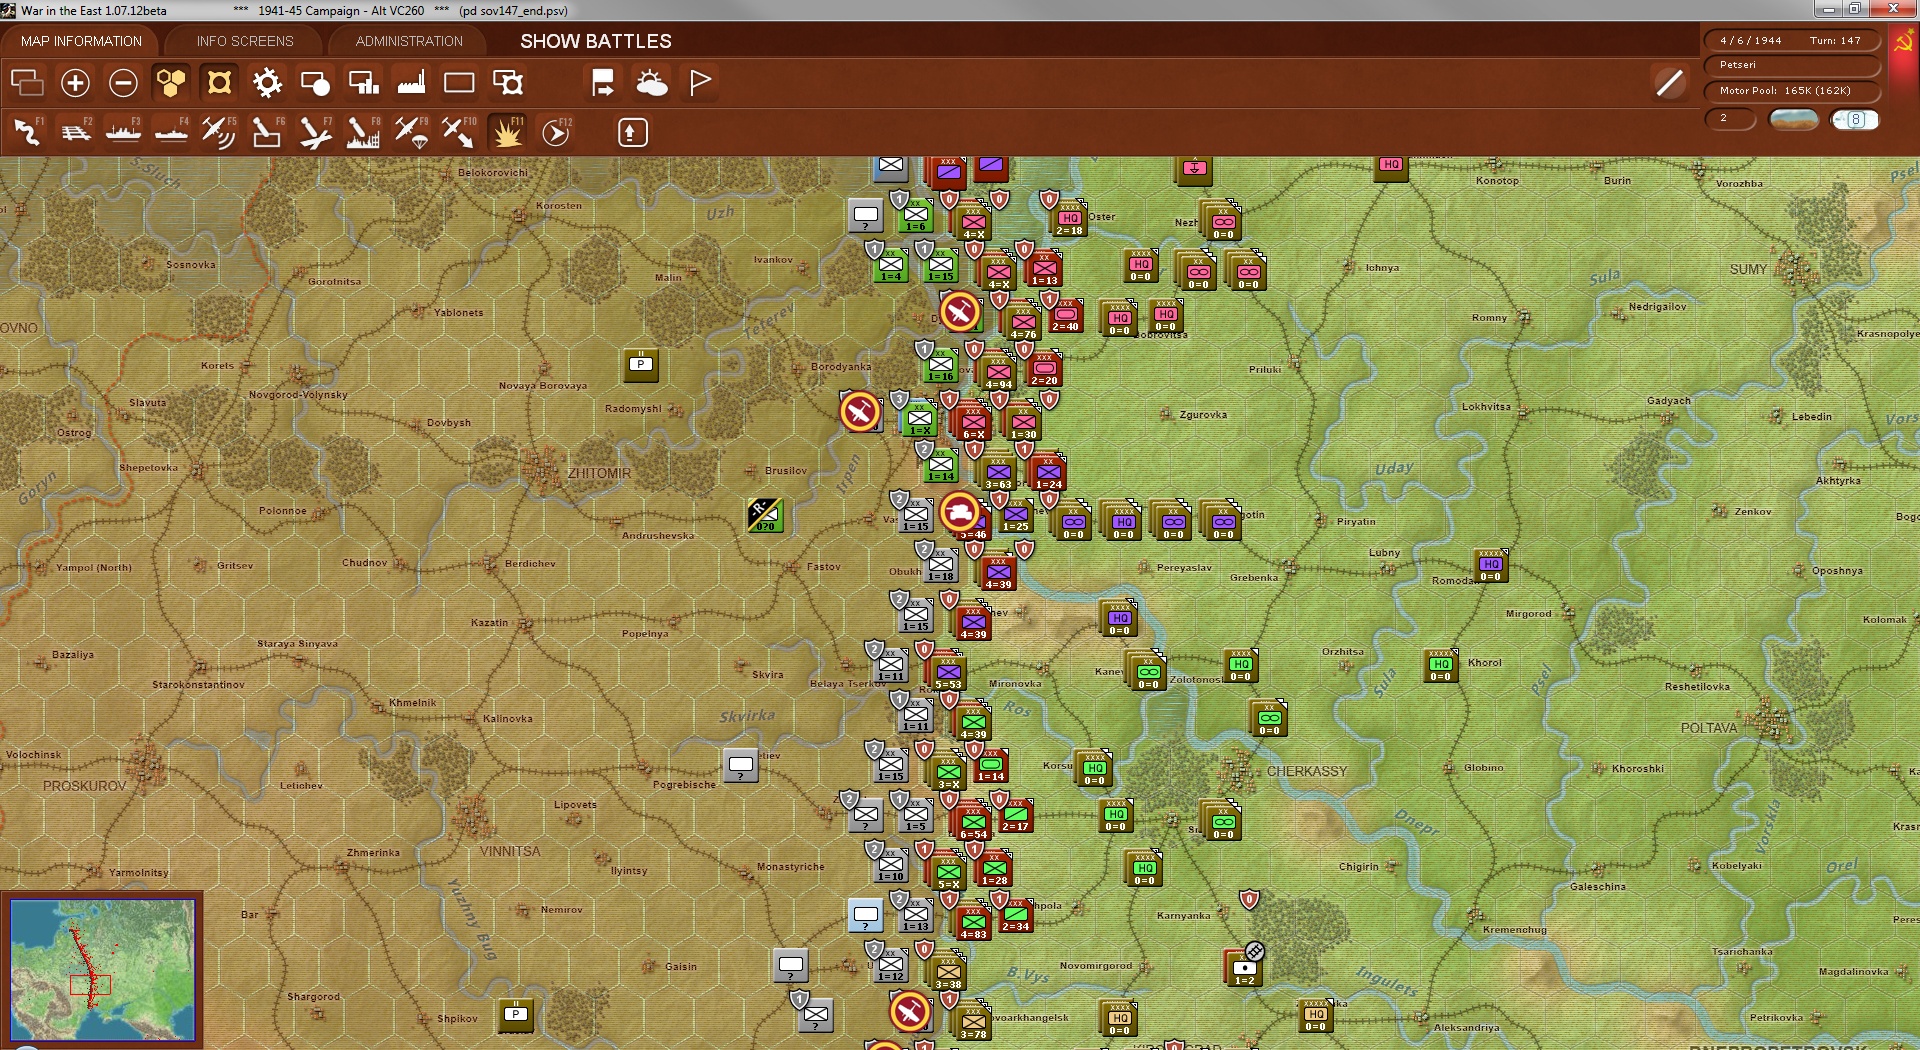
Task: Click the plain pennant flag icon
Action: (x=700, y=83)
